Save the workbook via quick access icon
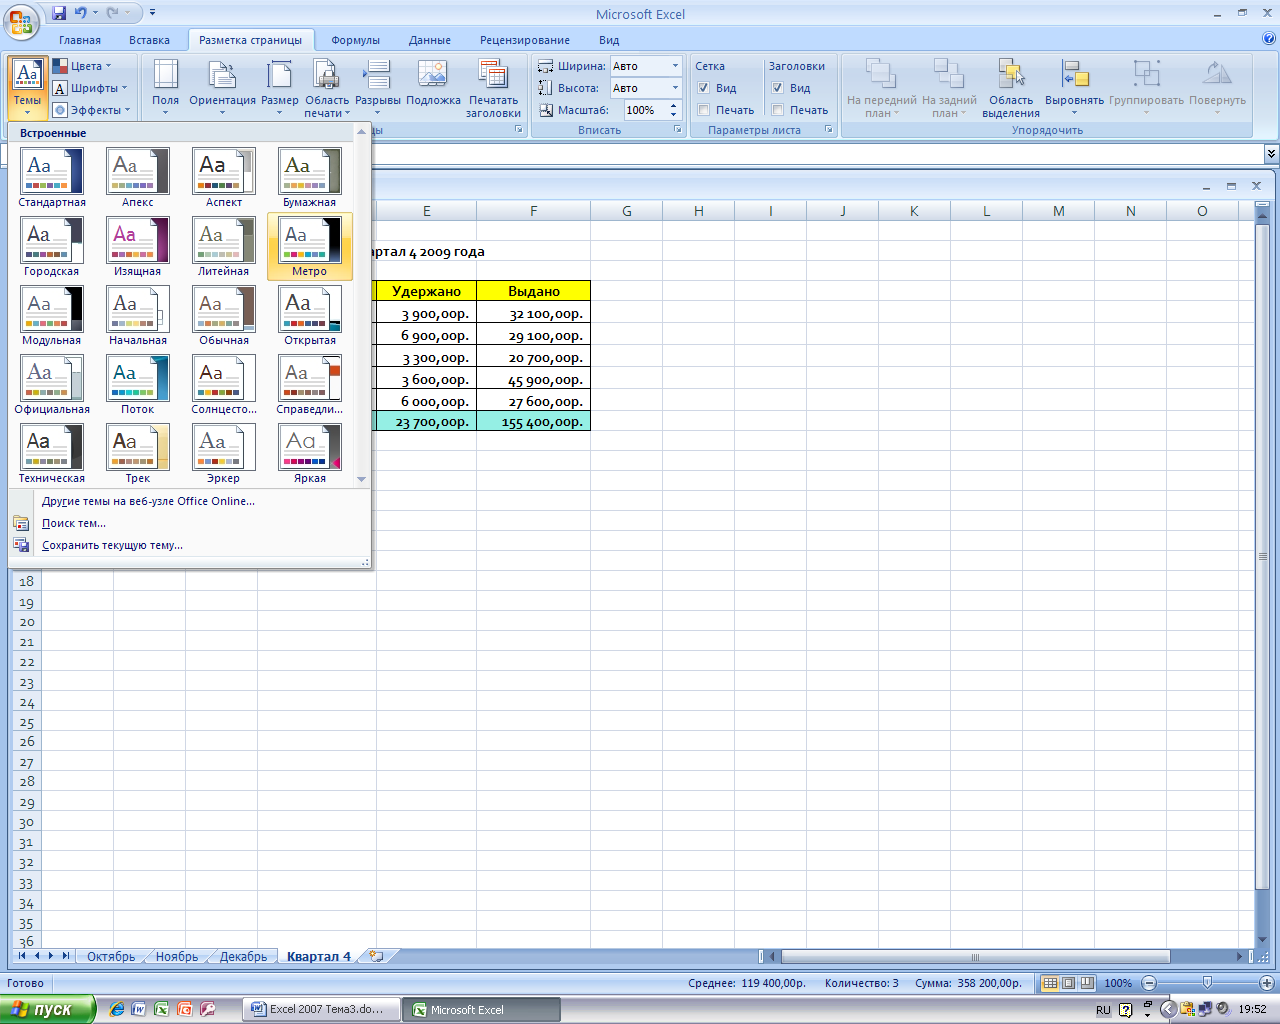This screenshot has height=1024, width=1280. 59,13
